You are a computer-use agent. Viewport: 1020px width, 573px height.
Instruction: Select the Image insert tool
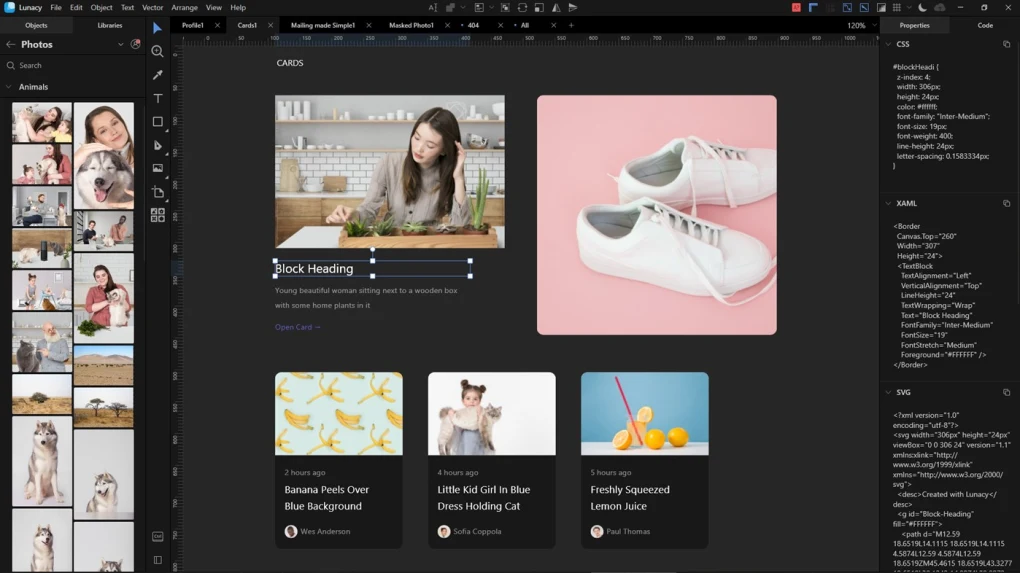coord(157,168)
